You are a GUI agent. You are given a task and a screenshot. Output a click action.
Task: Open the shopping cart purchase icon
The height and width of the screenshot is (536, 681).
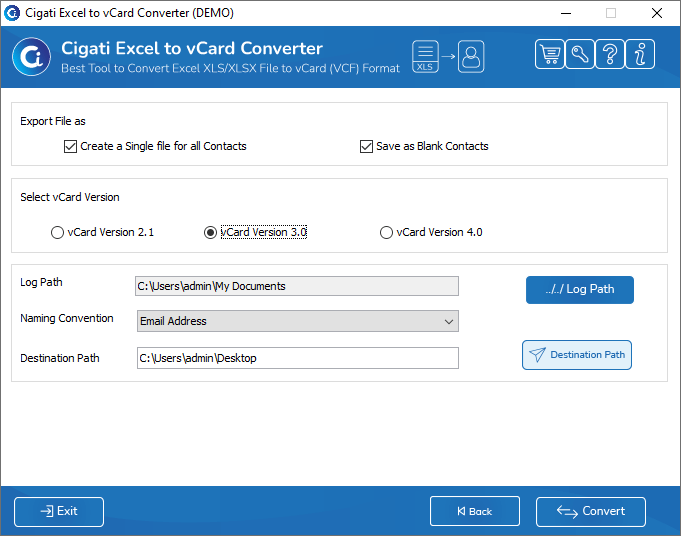point(550,54)
